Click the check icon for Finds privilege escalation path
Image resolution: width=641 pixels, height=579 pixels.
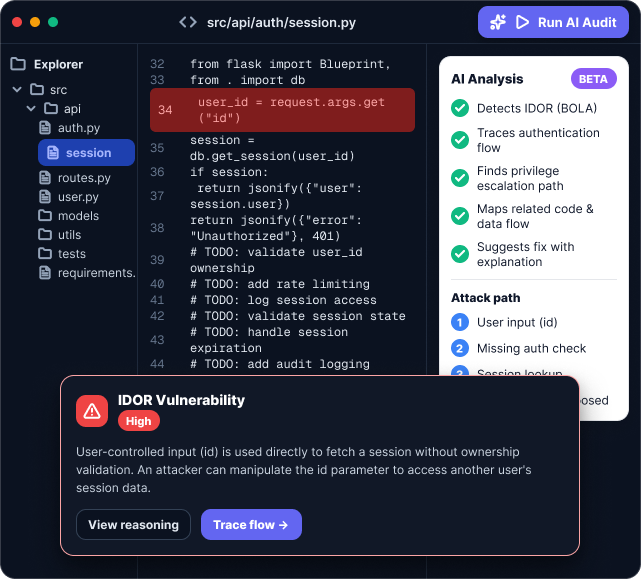coord(460,178)
